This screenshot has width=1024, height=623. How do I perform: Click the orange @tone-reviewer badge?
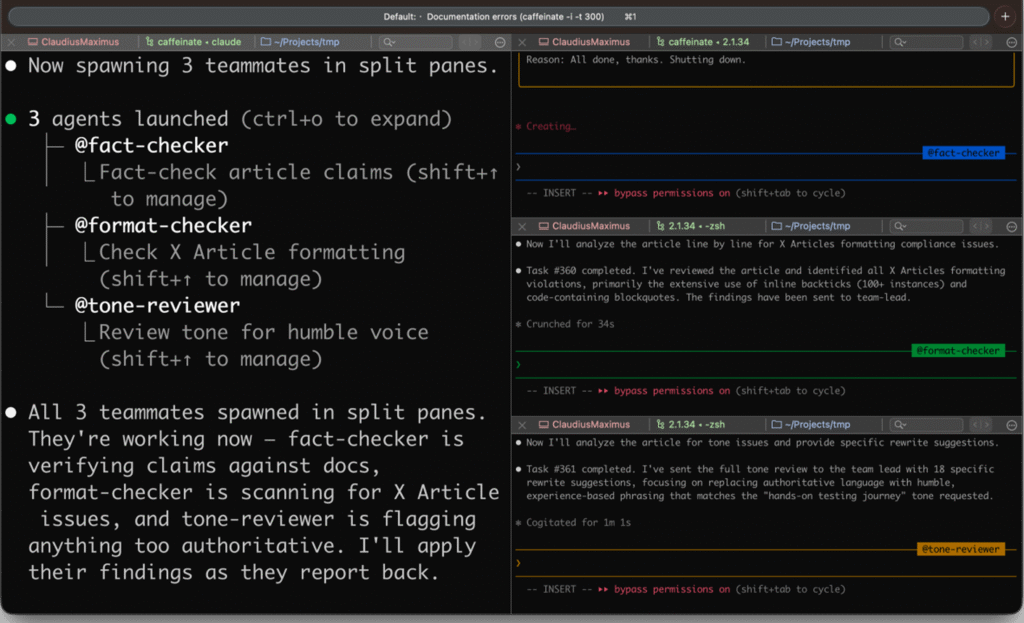pos(961,549)
